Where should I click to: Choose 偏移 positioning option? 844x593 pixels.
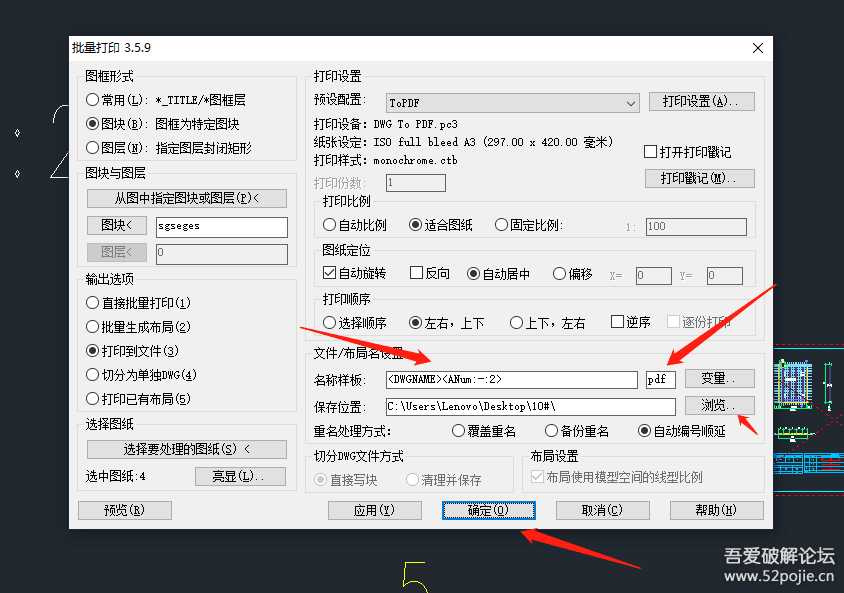(x=557, y=273)
